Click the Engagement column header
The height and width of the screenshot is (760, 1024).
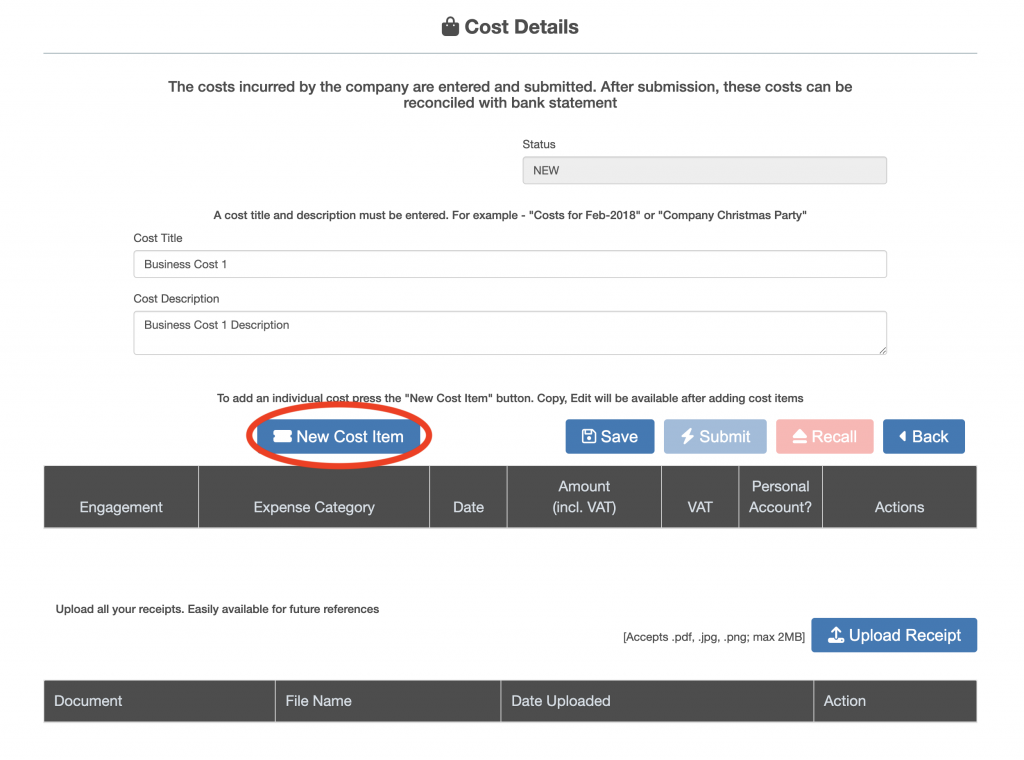121,507
